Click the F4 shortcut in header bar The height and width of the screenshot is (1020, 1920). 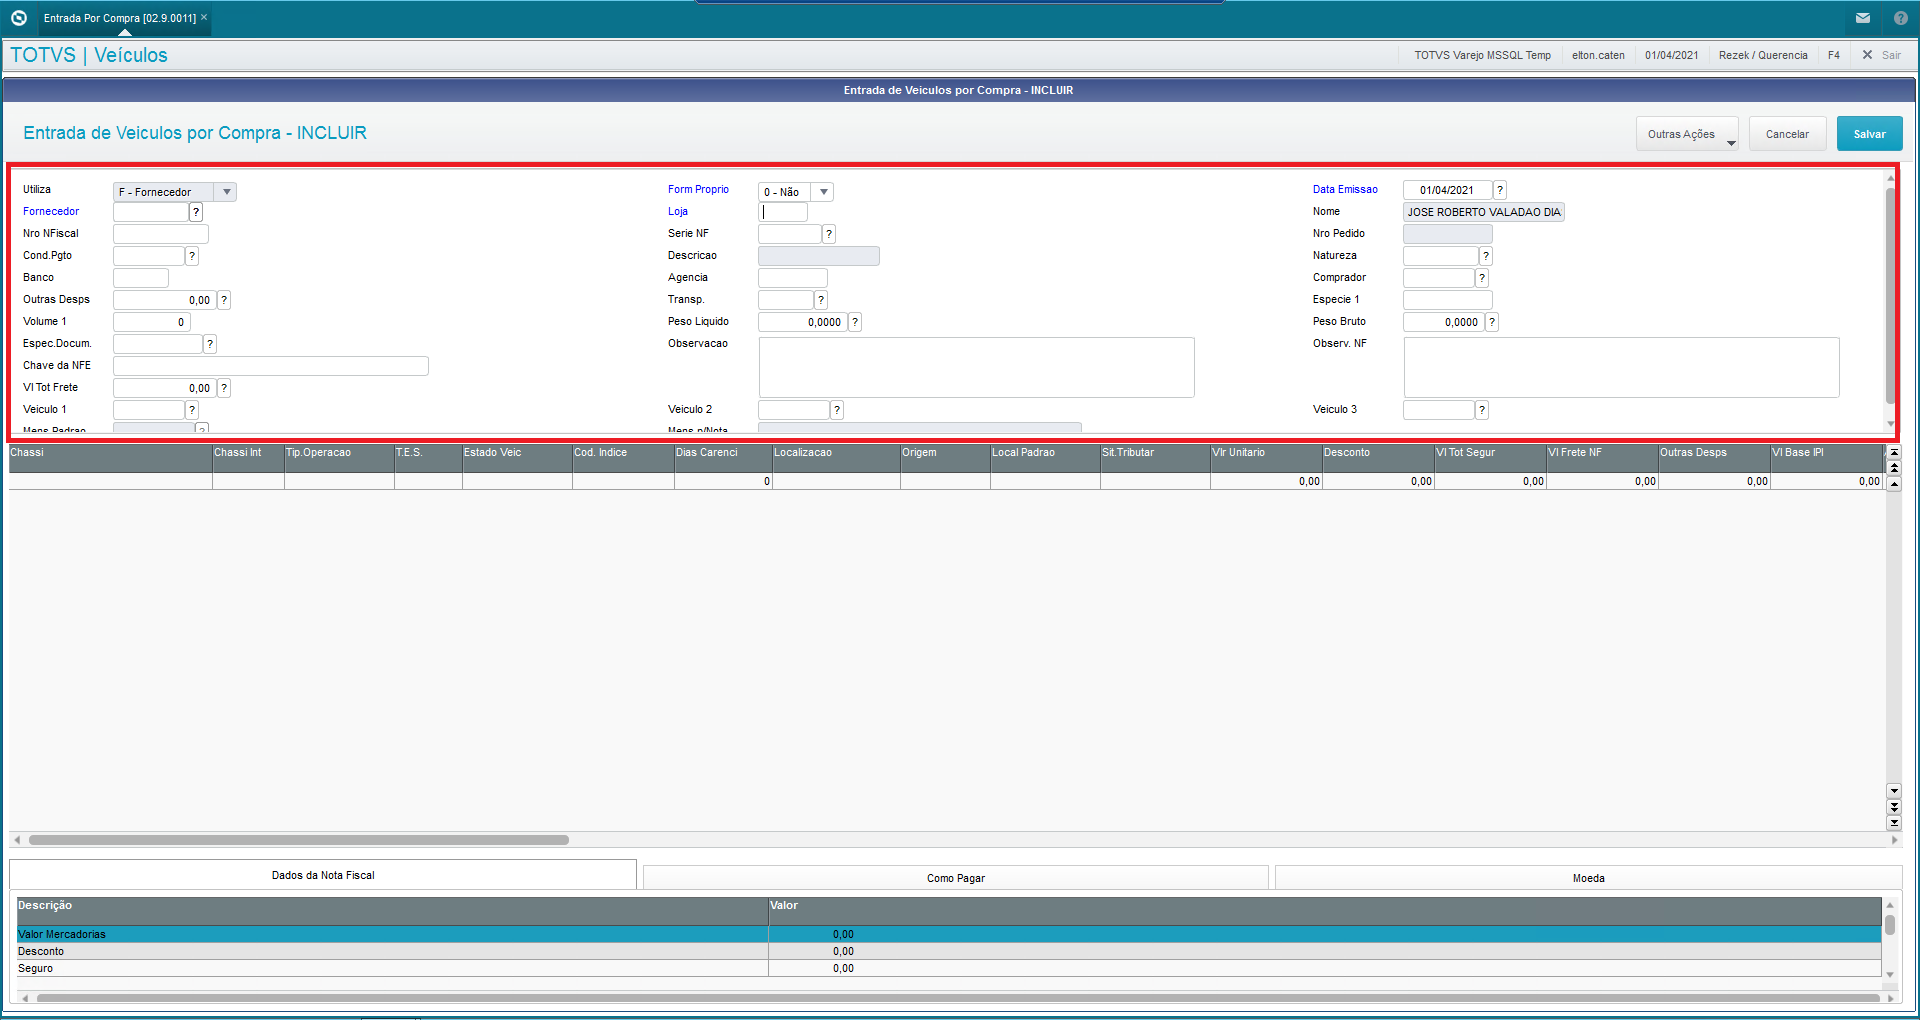point(1833,55)
